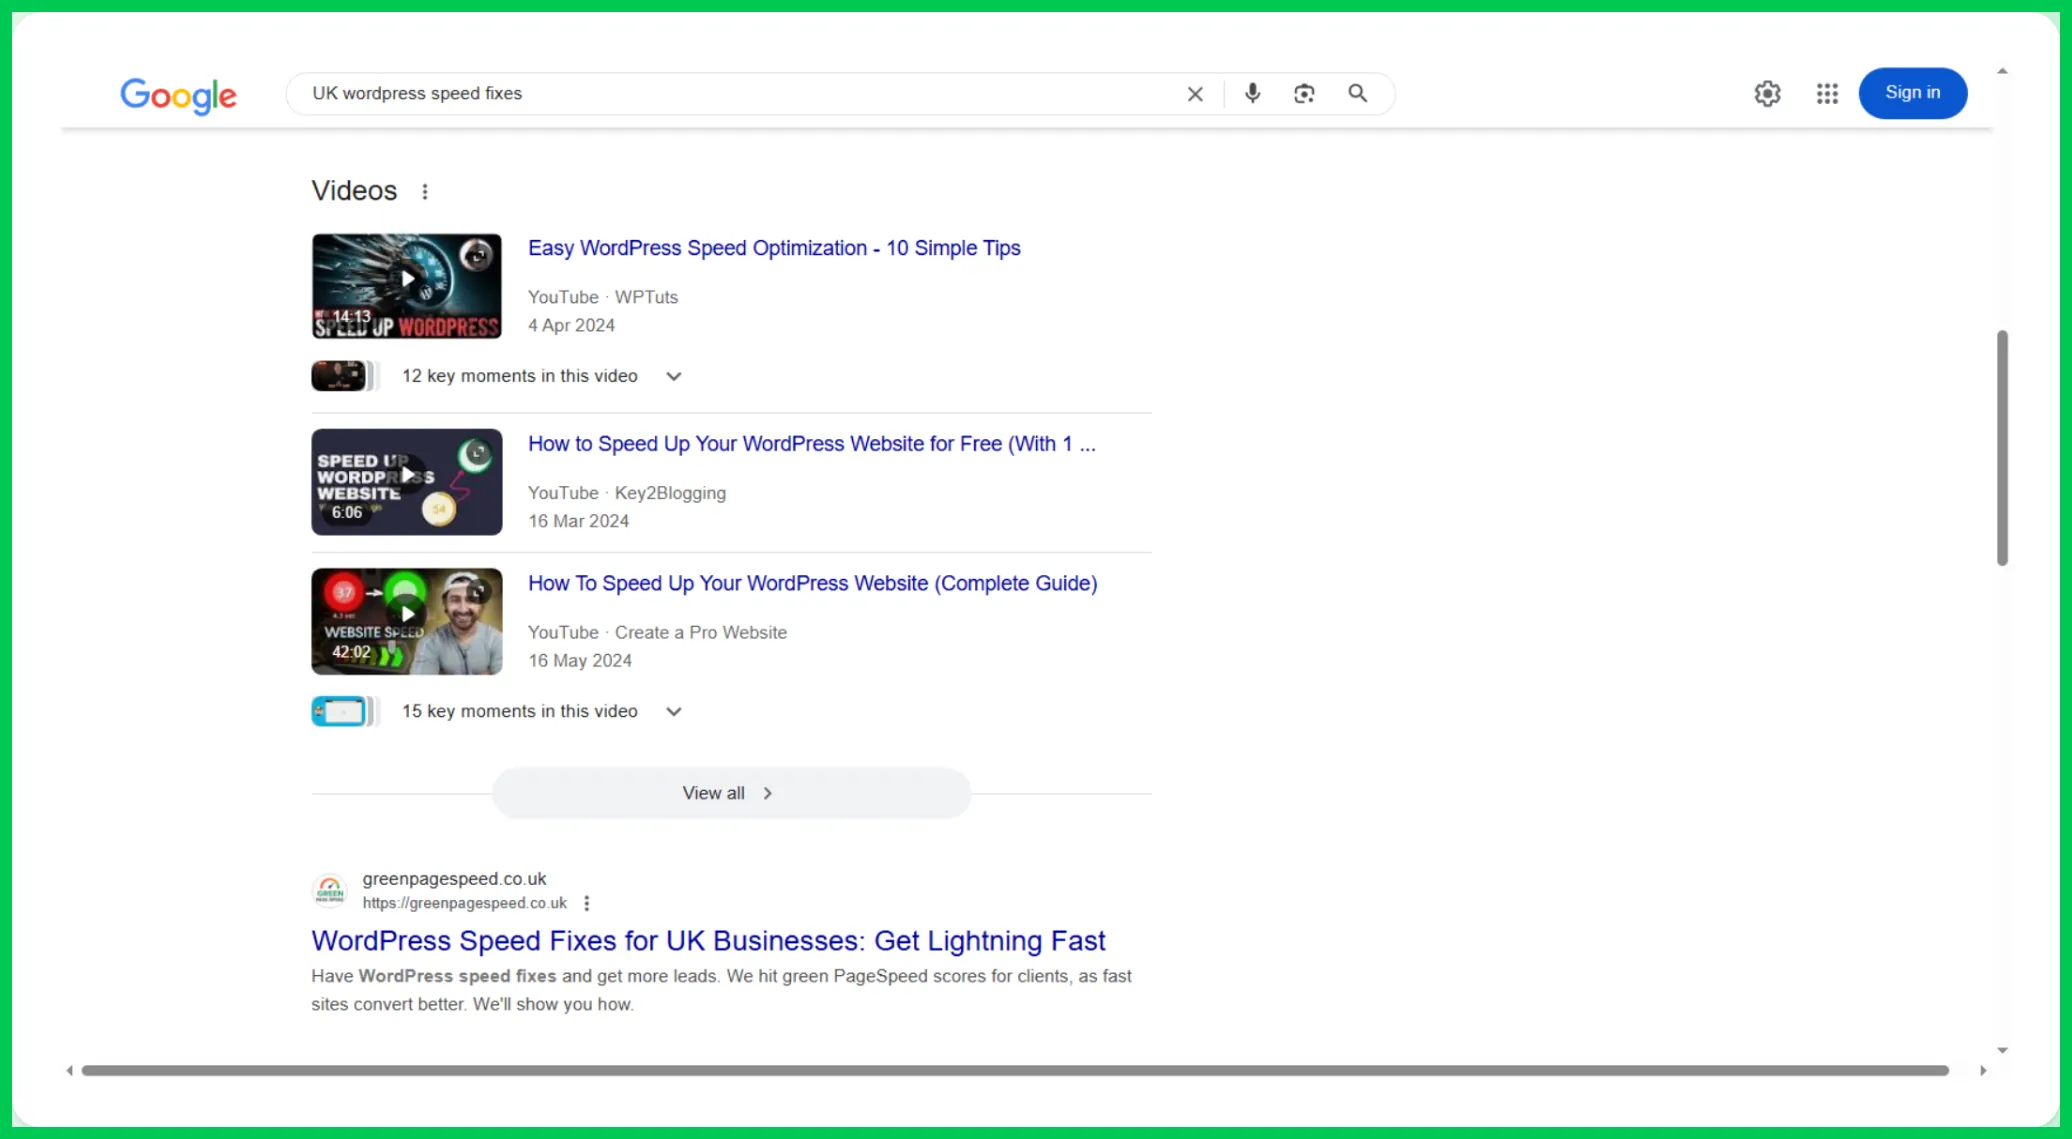The image size is (2072, 1139).
Task: Open WordPress Speed Fixes for UK Businesses result
Action: coord(708,940)
